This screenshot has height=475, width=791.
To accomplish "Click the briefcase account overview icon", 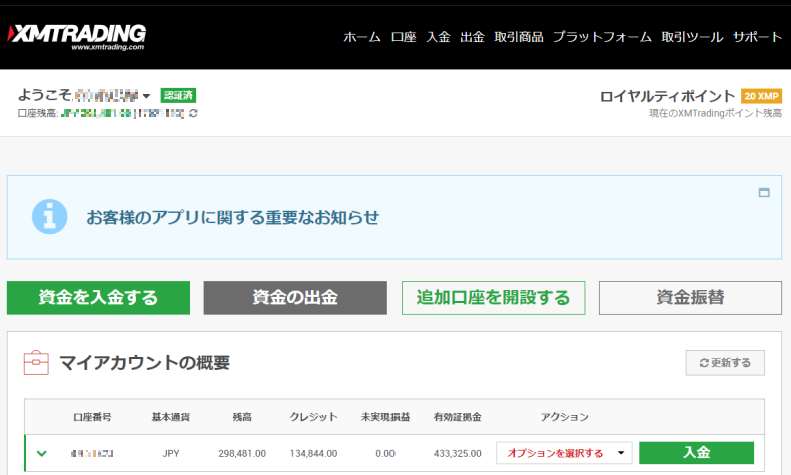I will point(36,363).
